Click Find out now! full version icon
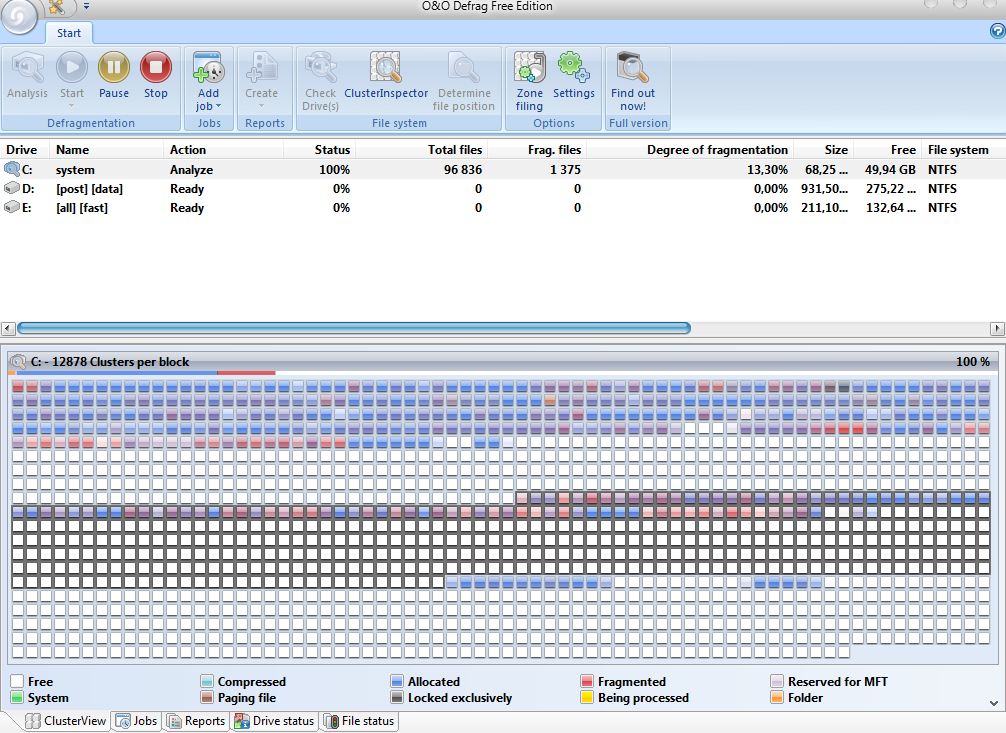 [633, 67]
